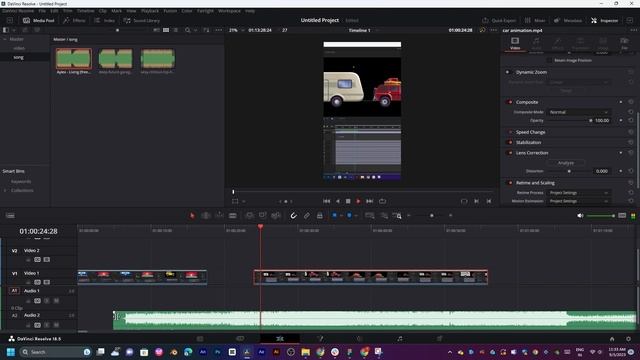This screenshot has height=360, width=640.
Task: Open Timeline View Options icon
Action: pyautogui.click(x=10, y=216)
